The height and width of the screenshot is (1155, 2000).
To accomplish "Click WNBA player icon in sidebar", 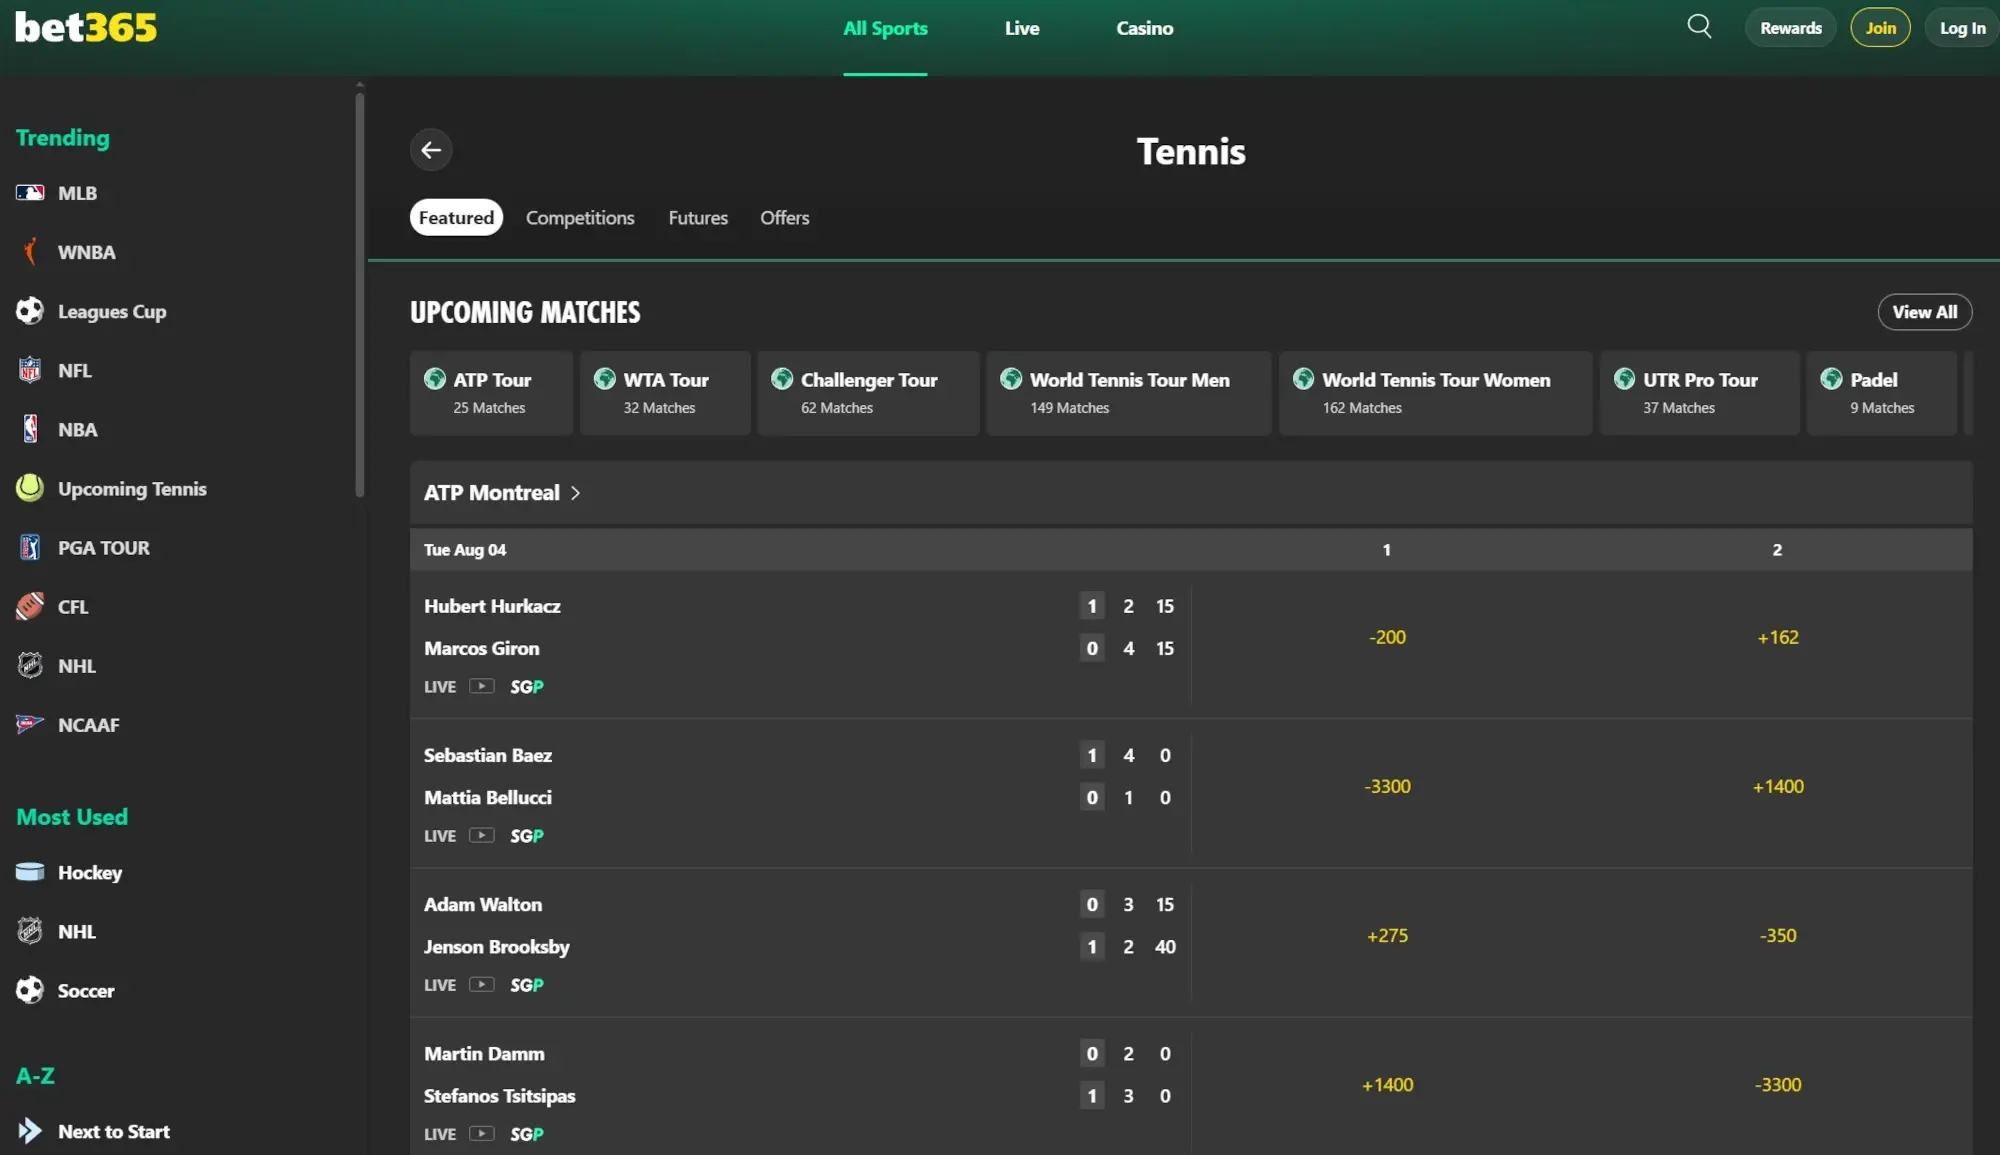I will [x=30, y=252].
